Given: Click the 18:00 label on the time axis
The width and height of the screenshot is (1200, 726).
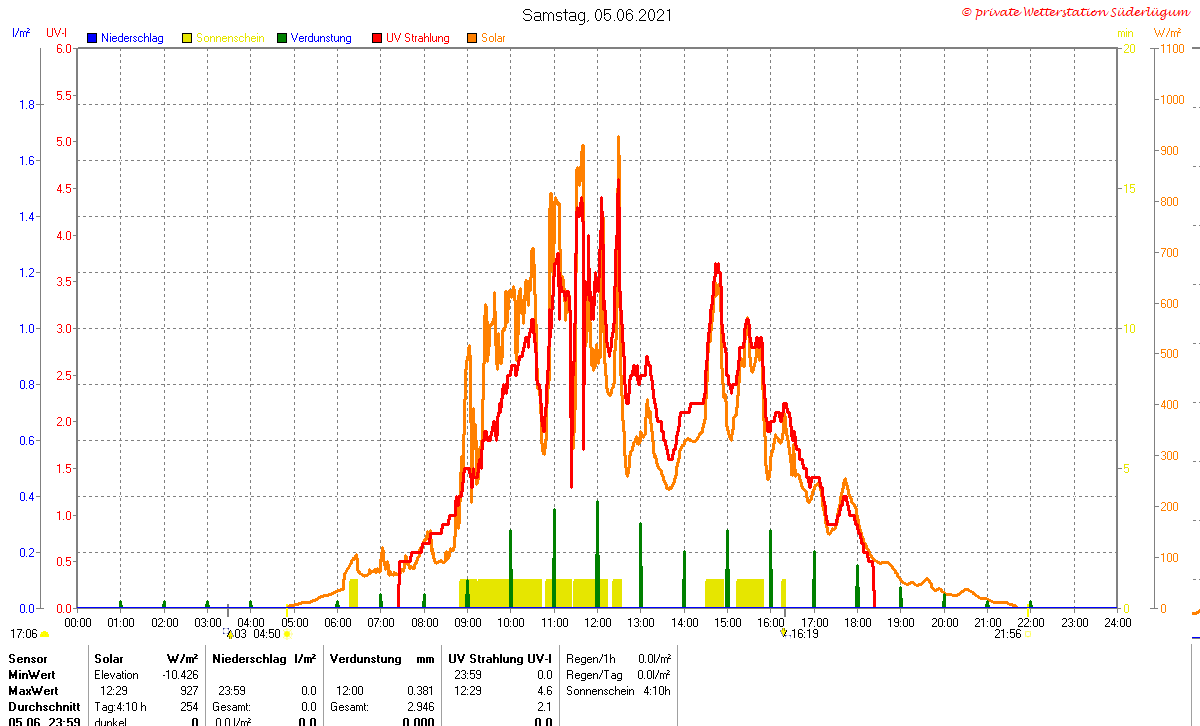Looking at the screenshot, I should 857,622.
